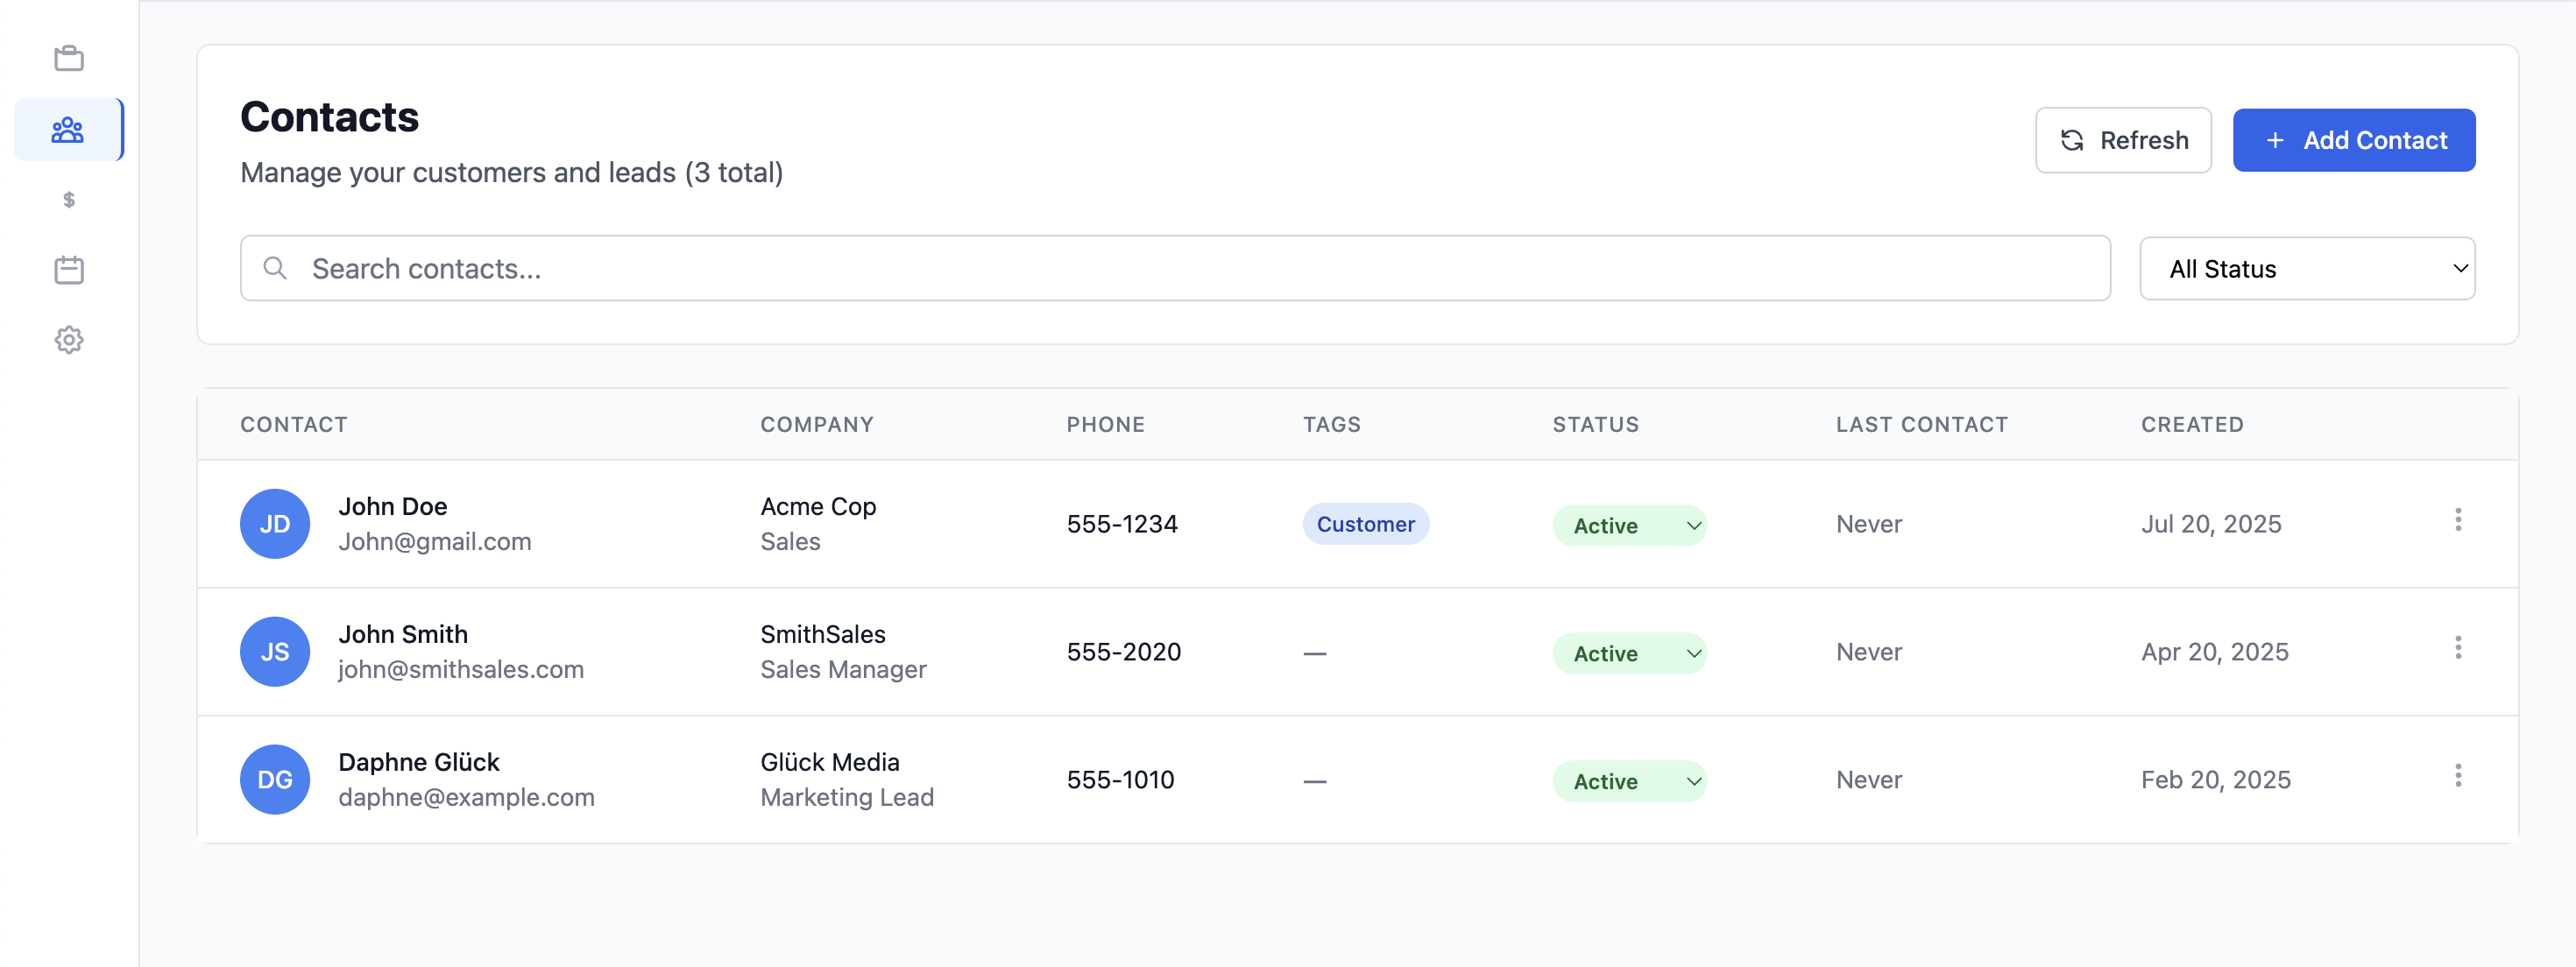Image resolution: width=2576 pixels, height=967 pixels.
Task: Click the Customer tag on John Doe
Action: click(x=1365, y=524)
